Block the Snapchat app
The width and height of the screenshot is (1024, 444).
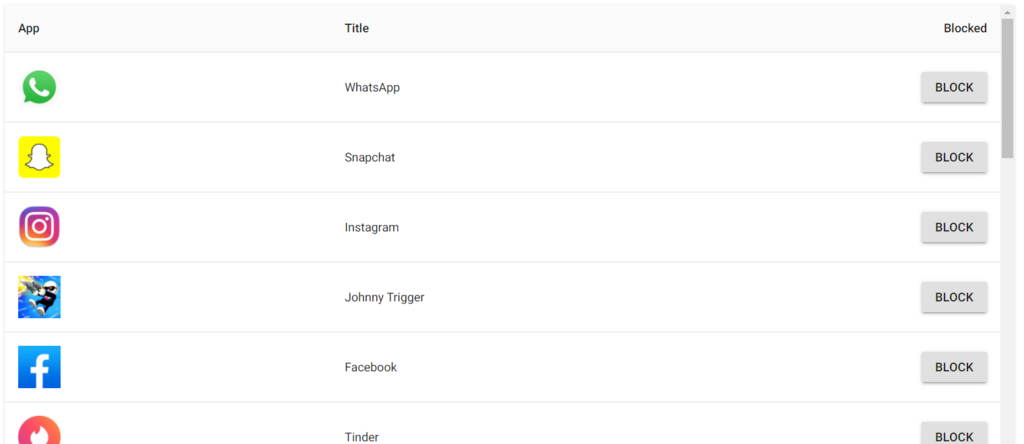953,157
